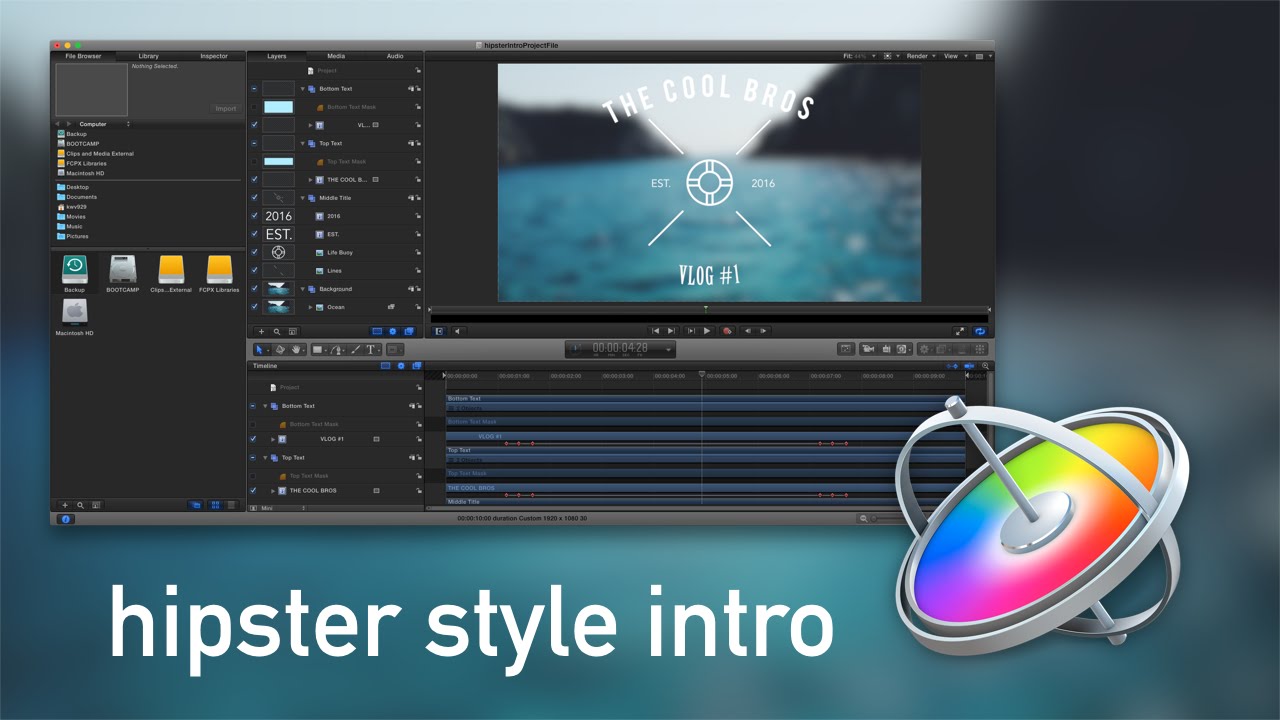Enable the Bottom Text Mask checkbox
This screenshot has width=1280, height=720.
[254, 107]
